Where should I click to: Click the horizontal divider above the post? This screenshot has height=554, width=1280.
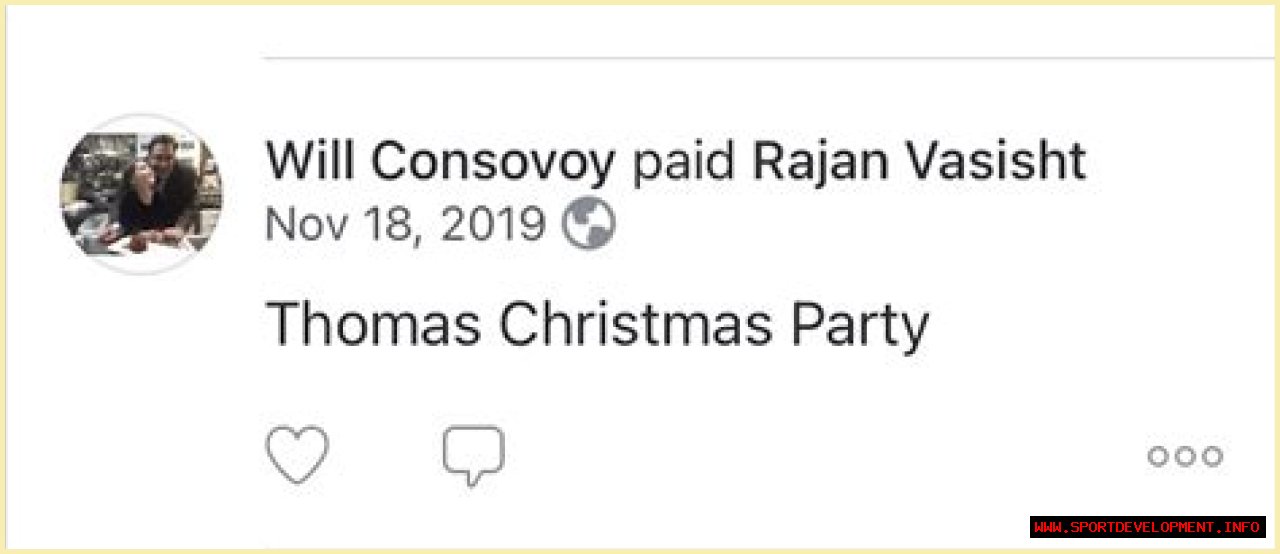(760, 58)
